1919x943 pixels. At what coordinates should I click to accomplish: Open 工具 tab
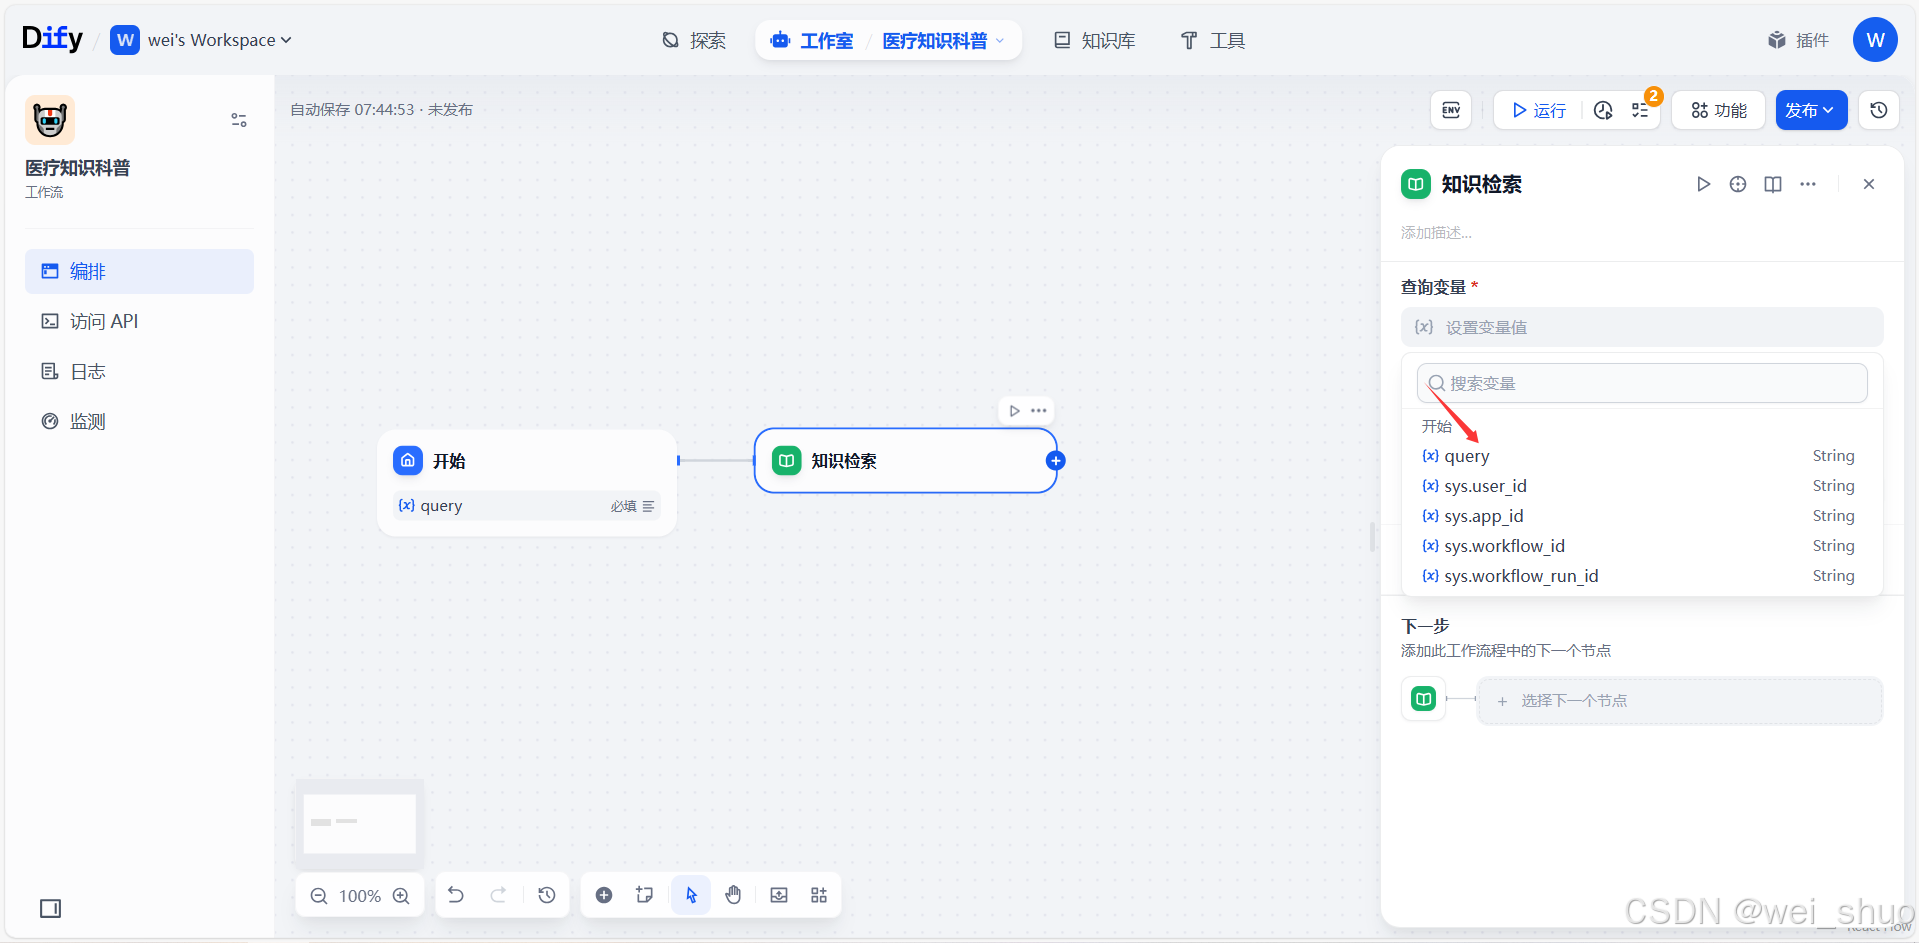(1213, 40)
